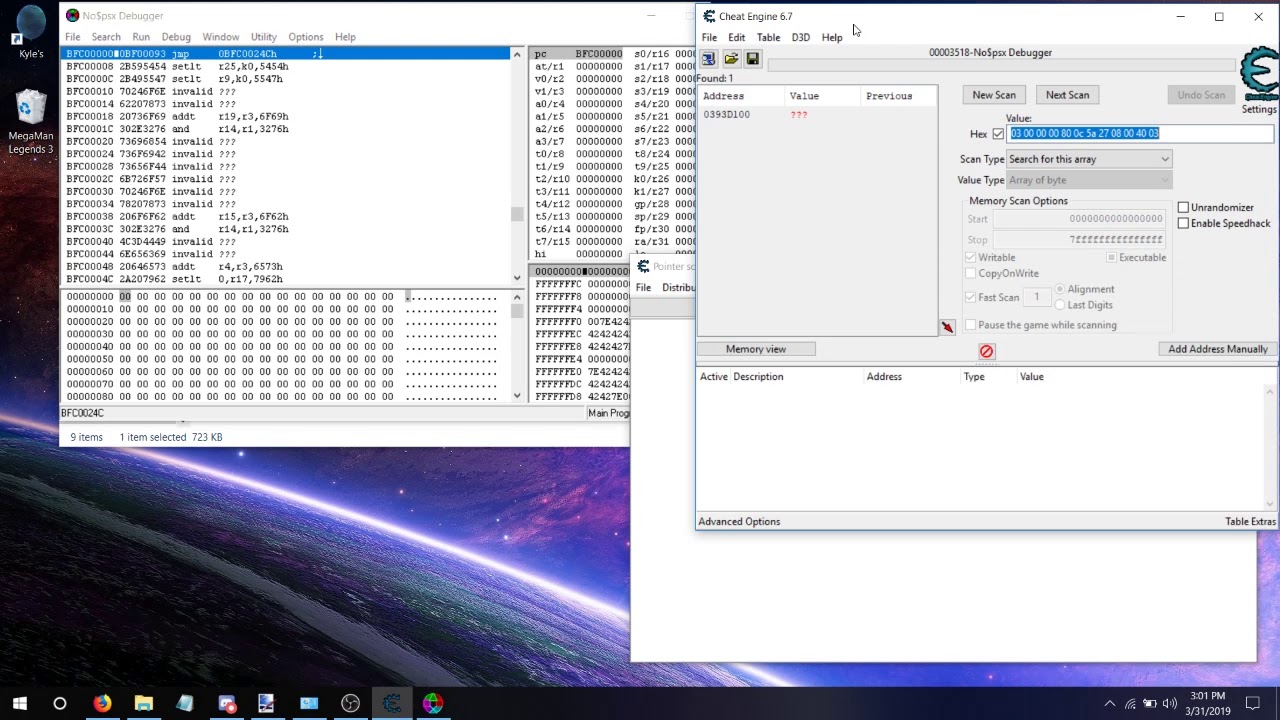Open the Edit menu in Cheat Engine
1280x720 pixels.
coord(737,38)
